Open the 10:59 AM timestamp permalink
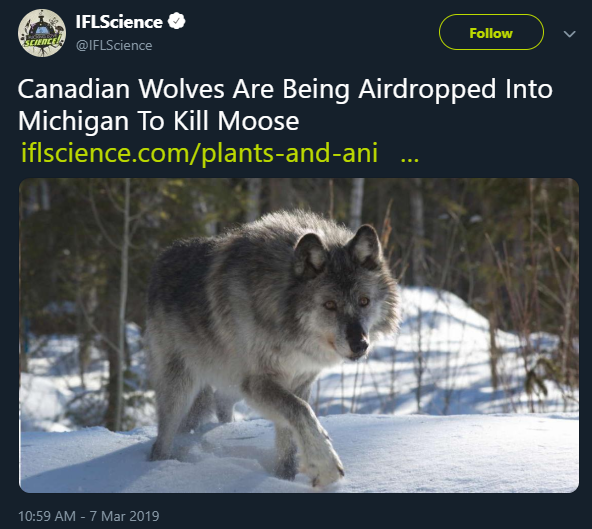 47,516
